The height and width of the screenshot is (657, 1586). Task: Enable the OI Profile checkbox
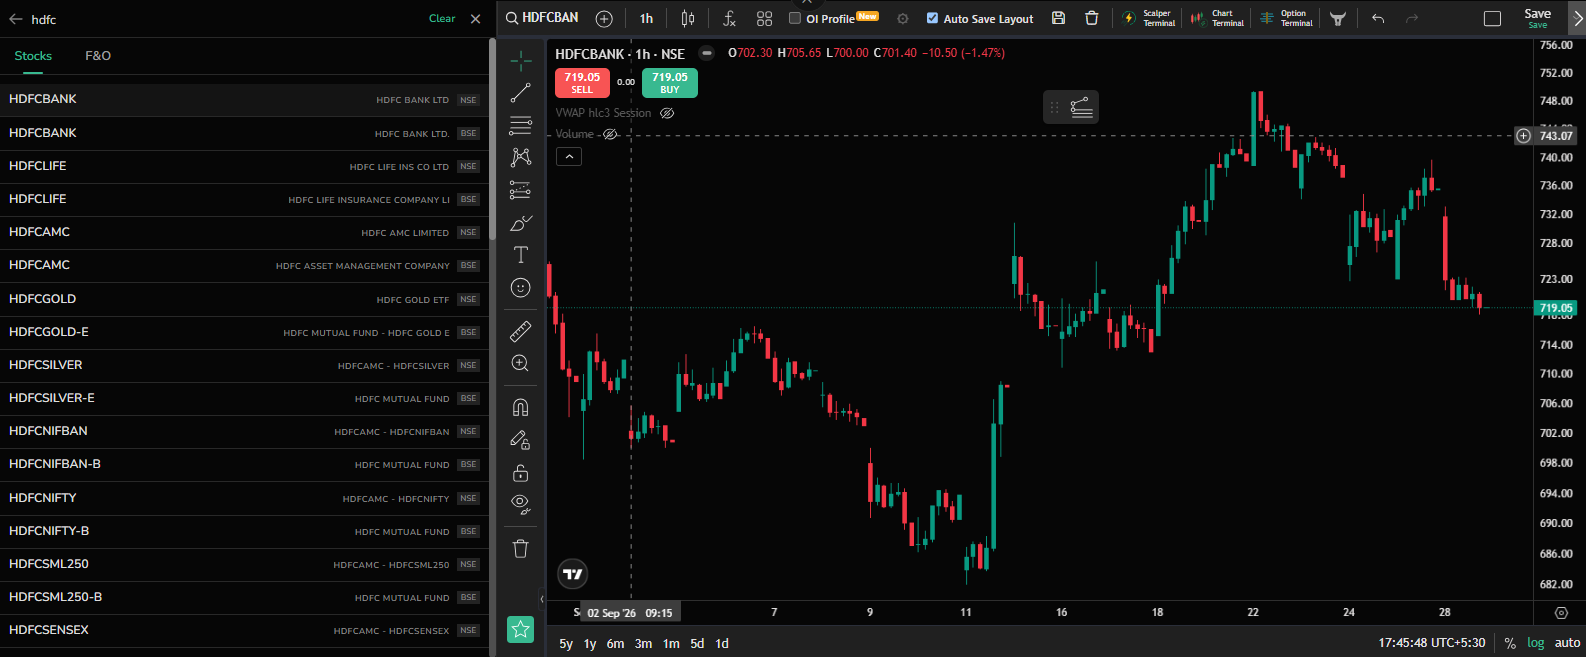click(795, 18)
